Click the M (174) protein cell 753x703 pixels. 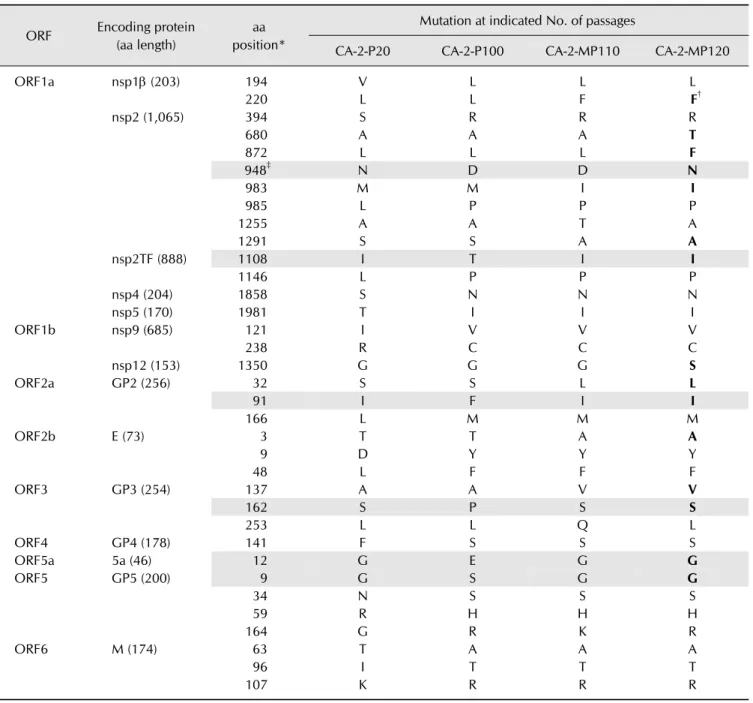coord(134,649)
